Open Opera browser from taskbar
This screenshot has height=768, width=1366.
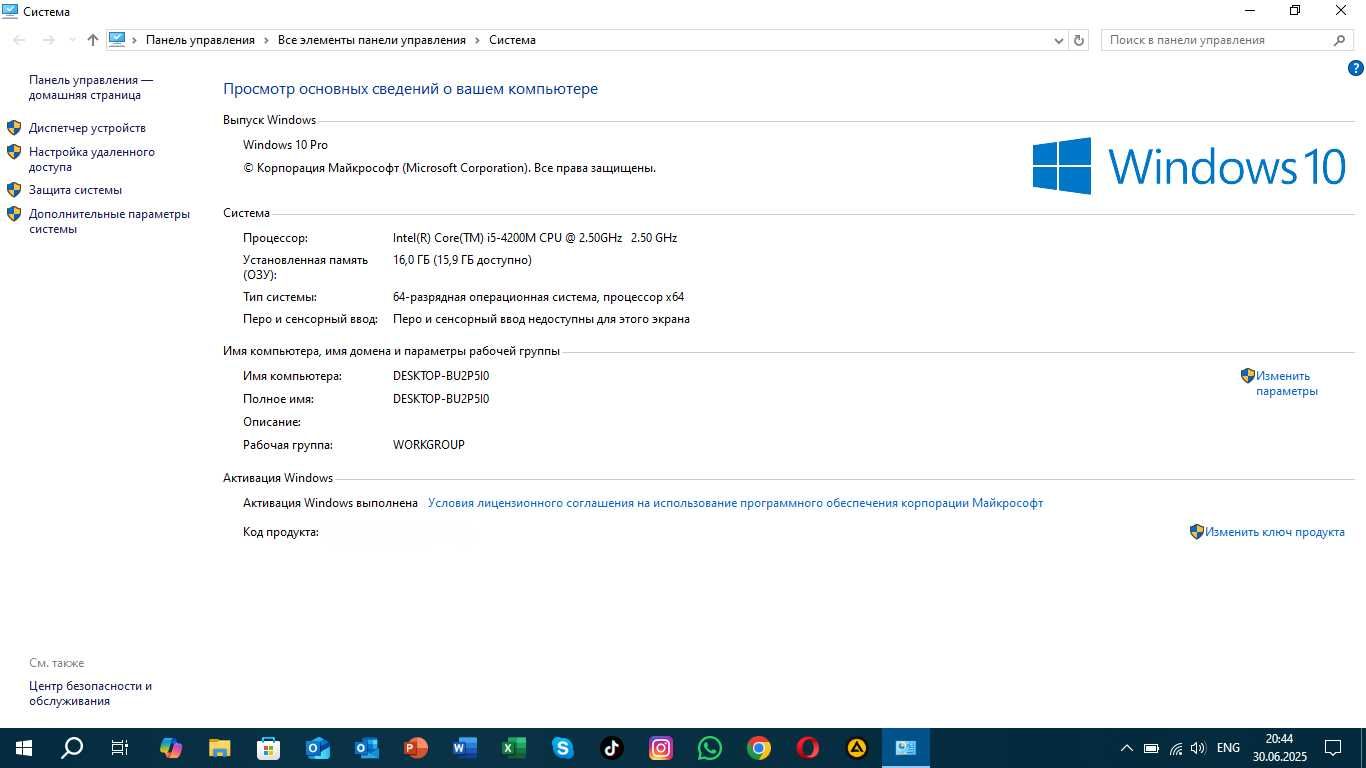point(808,748)
